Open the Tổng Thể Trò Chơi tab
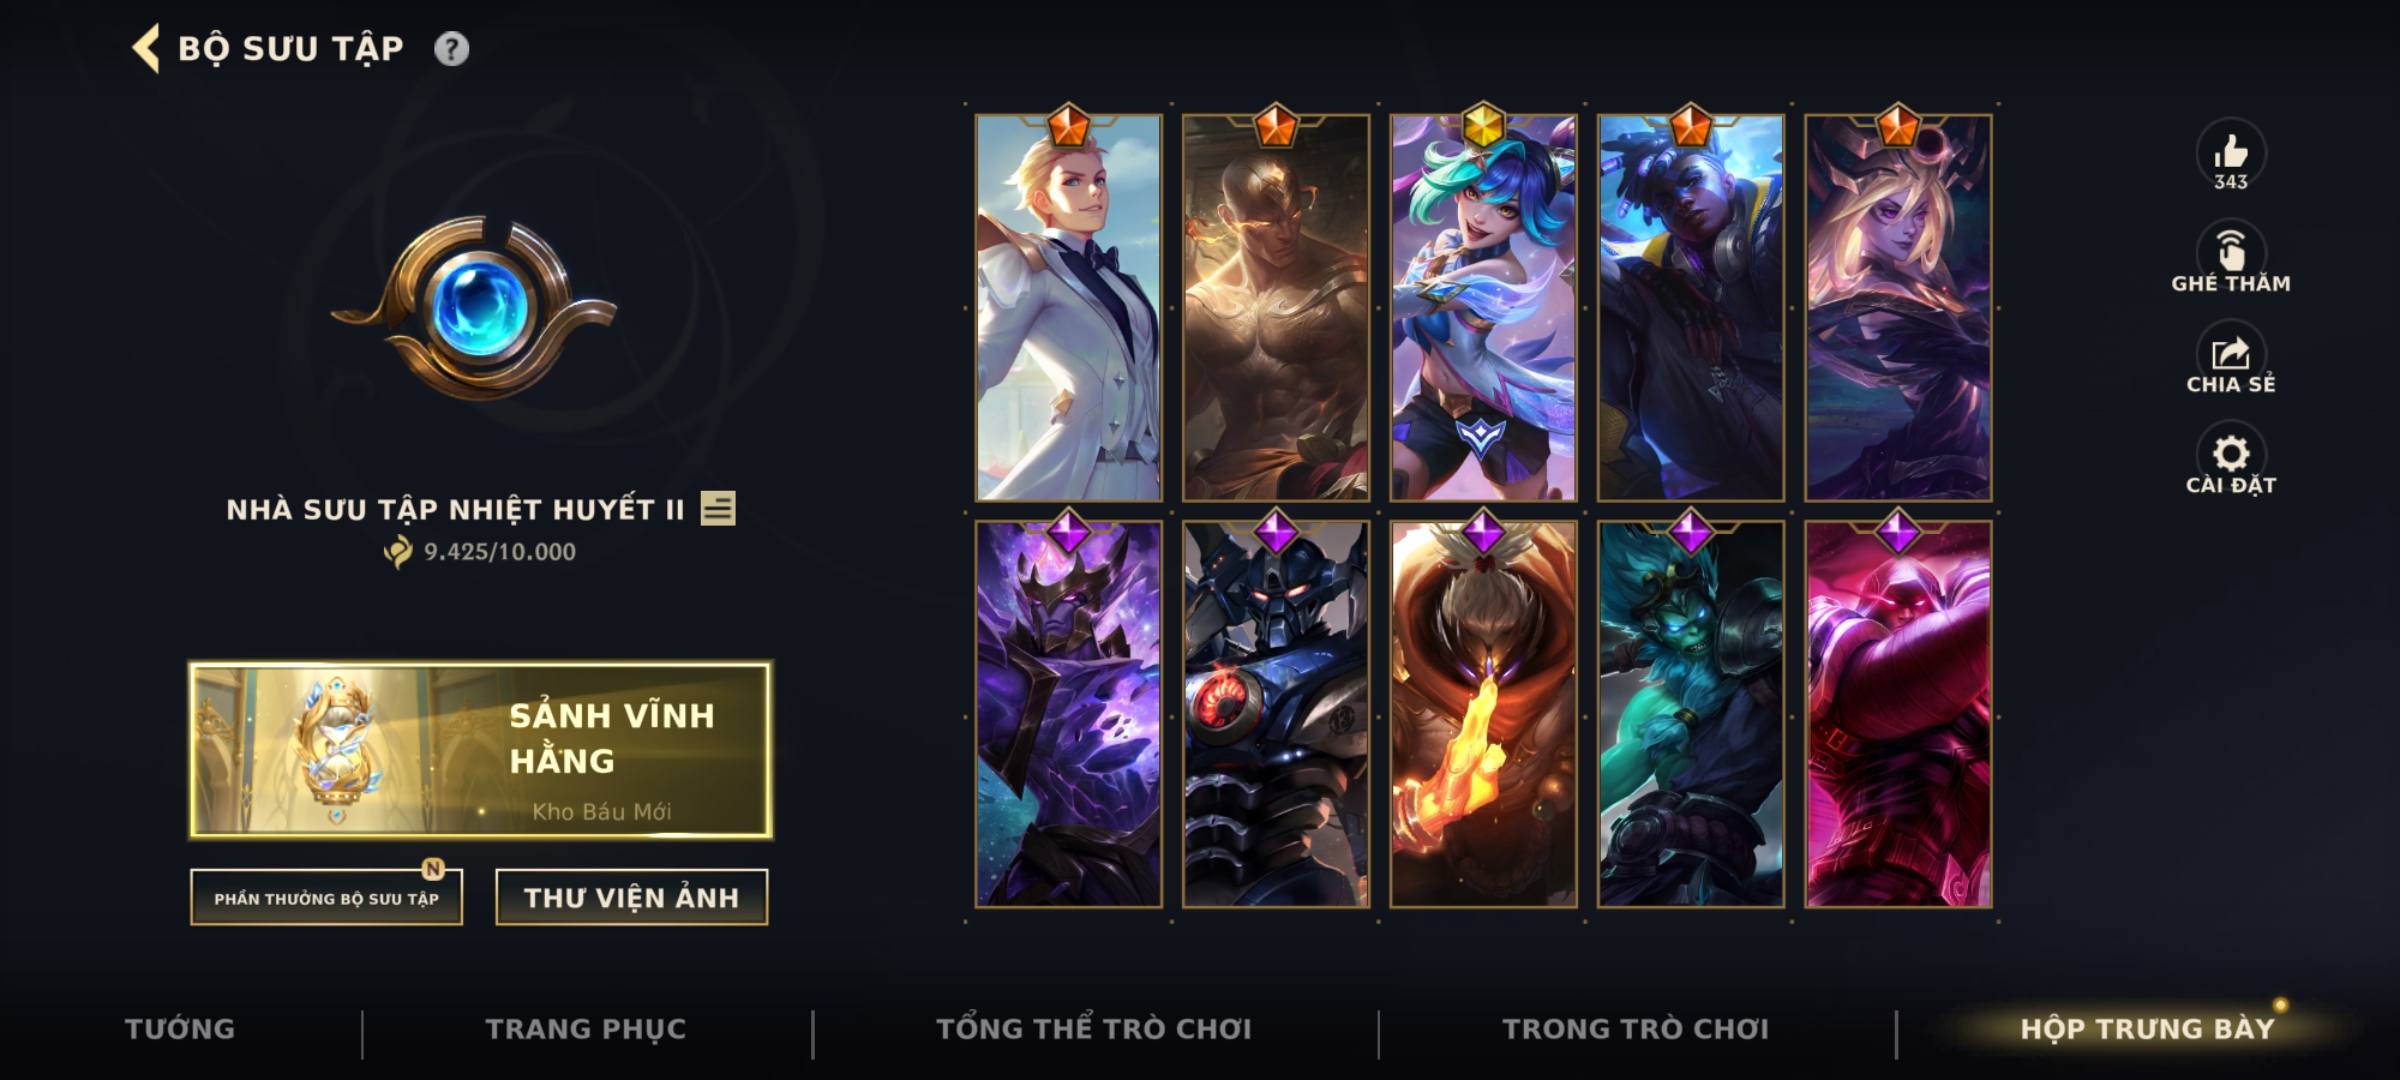Viewport: 2400px width, 1080px height. pyautogui.click(x=1094, y=1028)
